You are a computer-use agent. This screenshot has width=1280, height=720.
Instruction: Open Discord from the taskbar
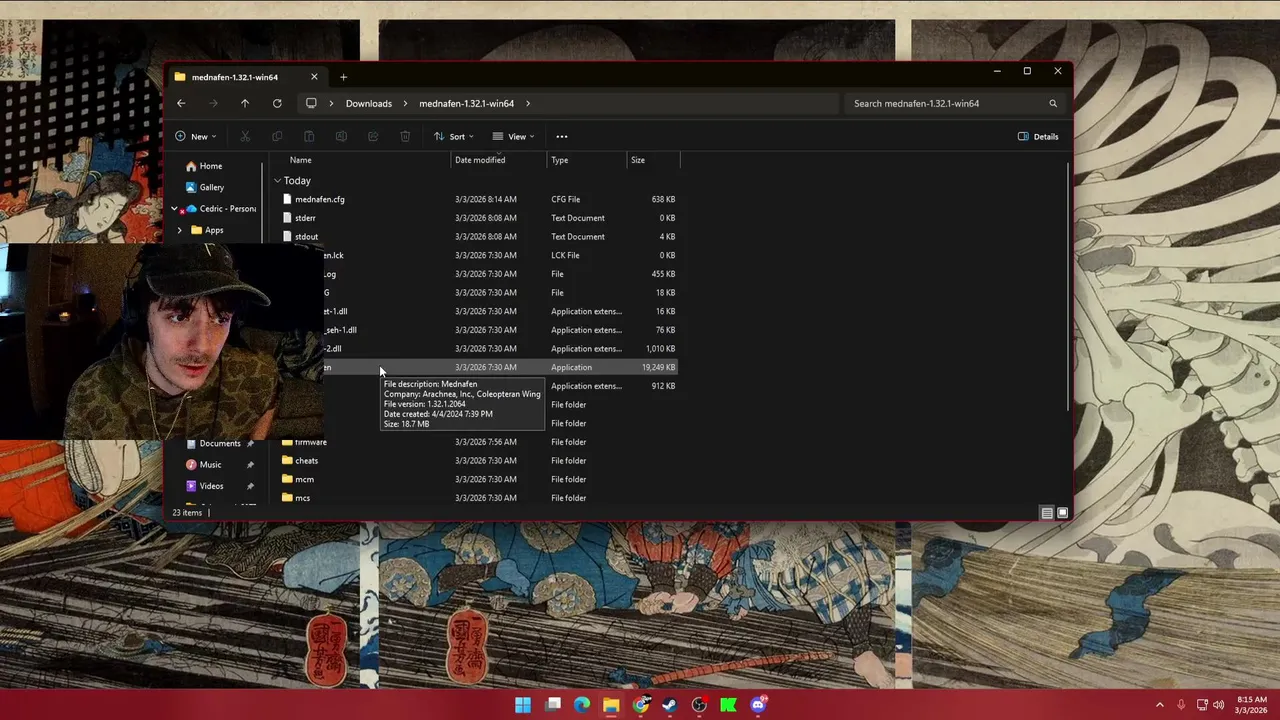tap(758, 705)
